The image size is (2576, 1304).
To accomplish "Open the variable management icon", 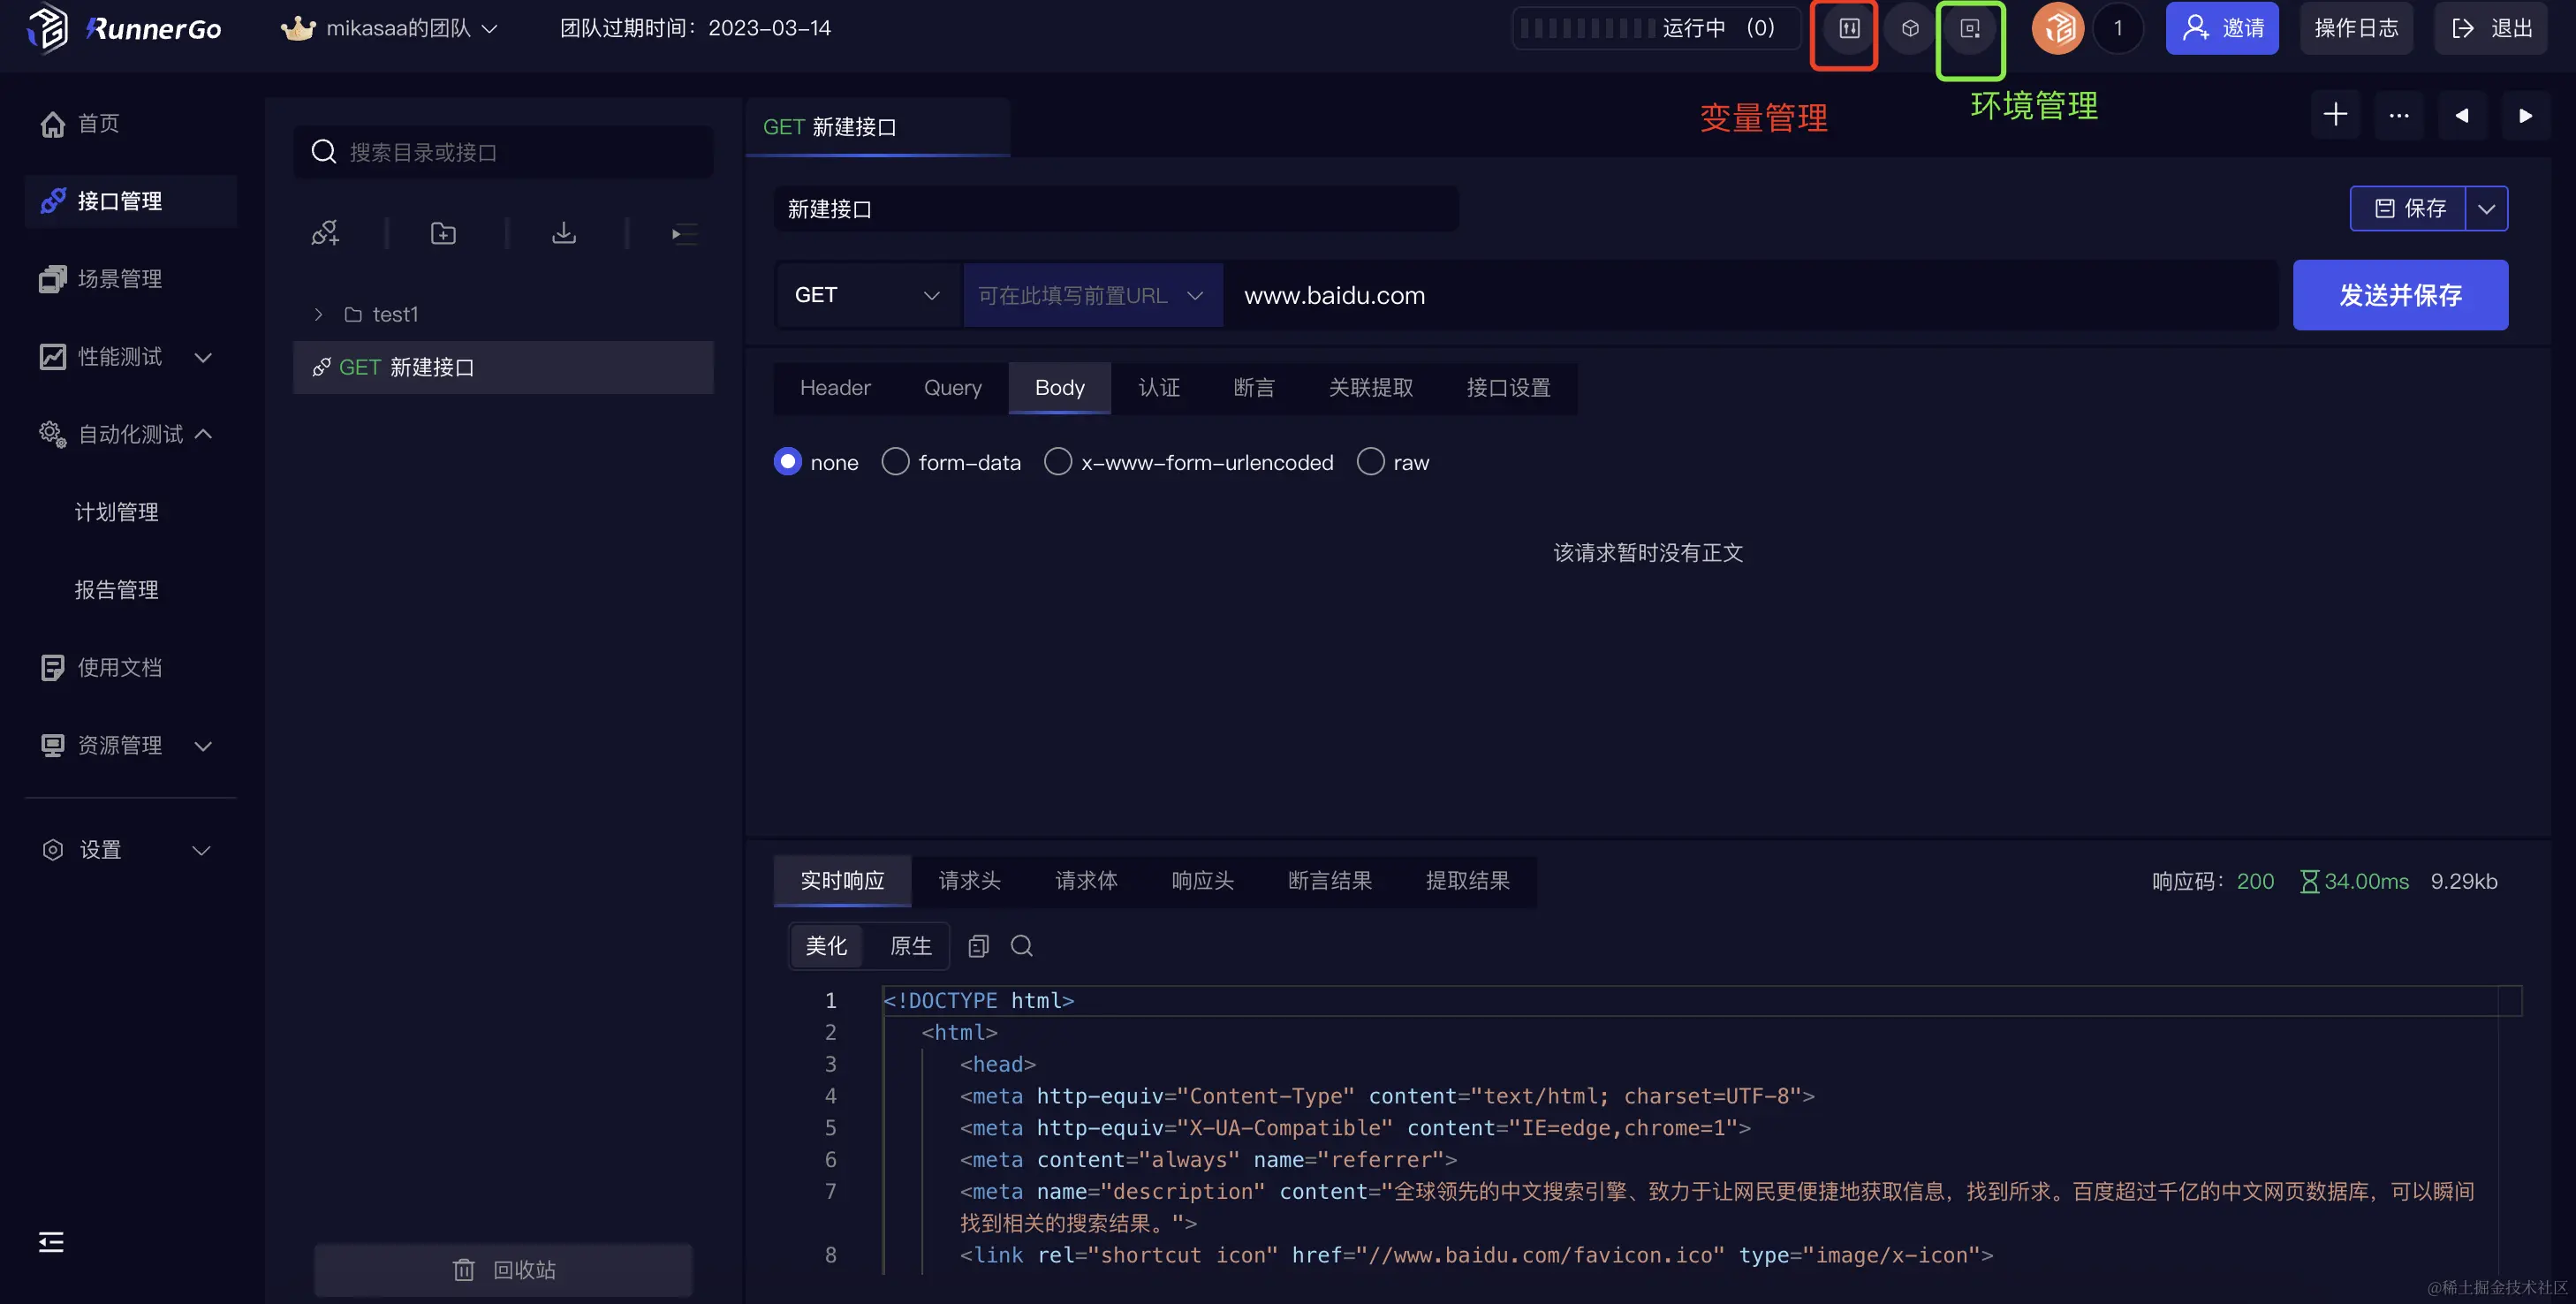I will 1848,29.
